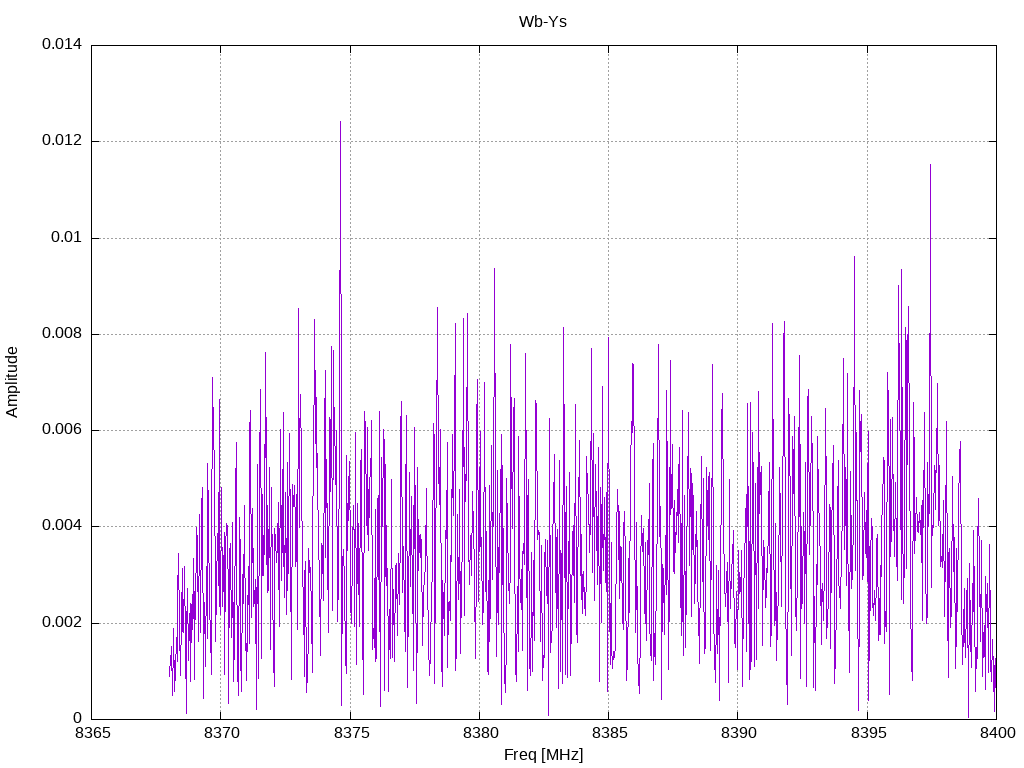Click the 0.008 y-axis tick label
This screenshot has width=1024, height=768.
62,334
